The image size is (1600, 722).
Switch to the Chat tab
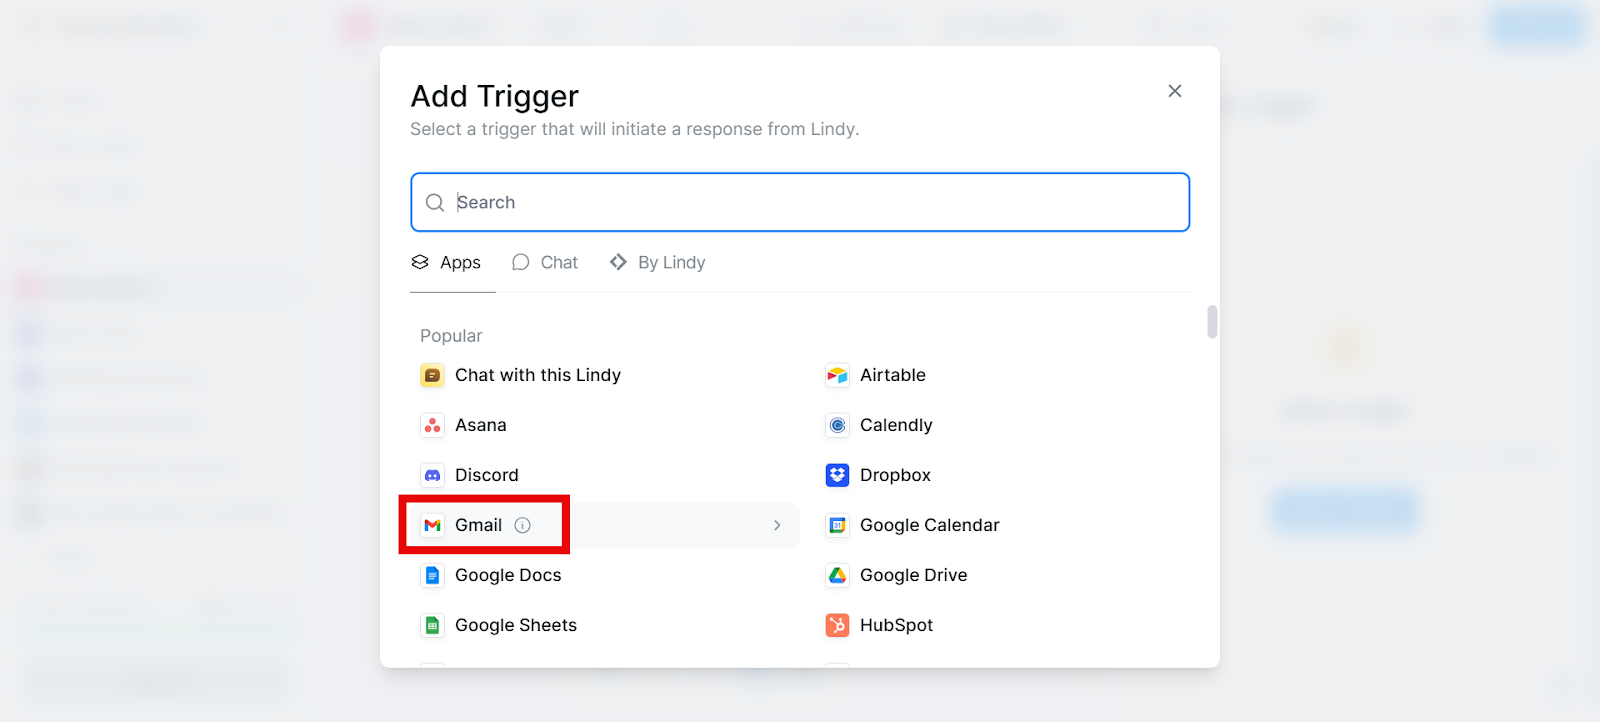545,262
